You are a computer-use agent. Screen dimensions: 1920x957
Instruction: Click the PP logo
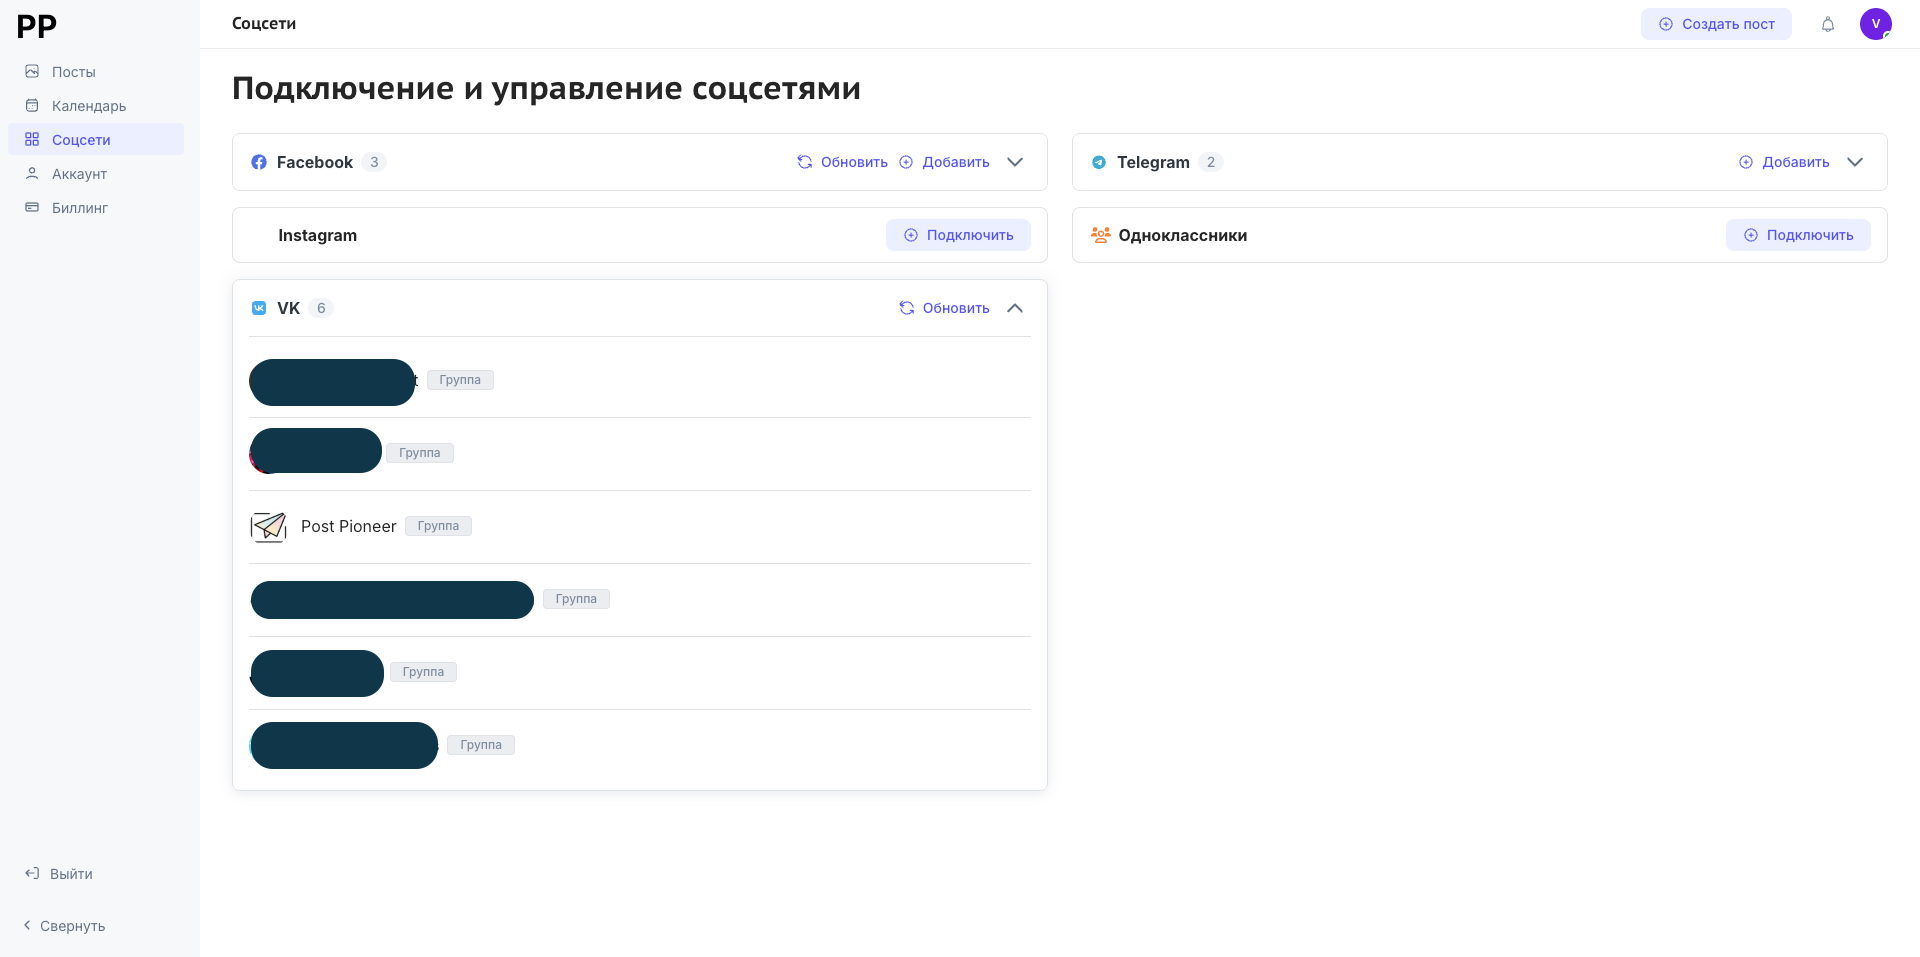(37, 26)
